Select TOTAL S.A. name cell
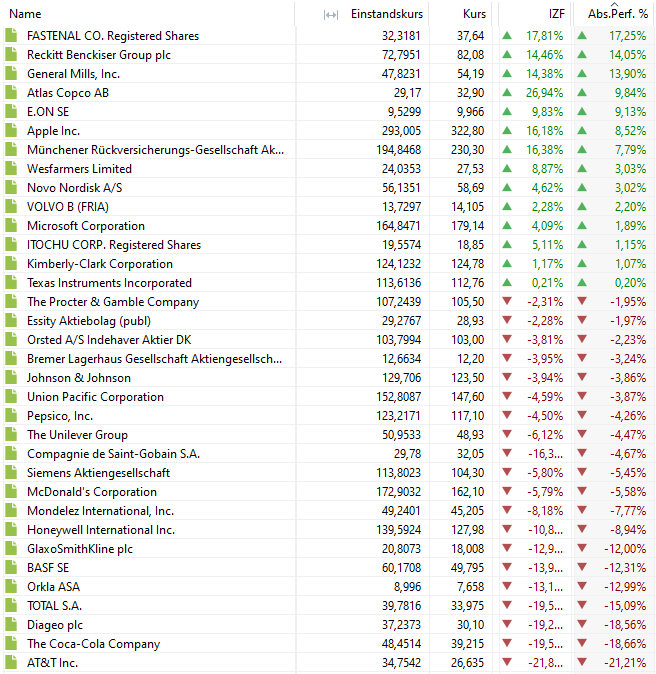The height and width of the screenshot is (674, 656). 54,605
